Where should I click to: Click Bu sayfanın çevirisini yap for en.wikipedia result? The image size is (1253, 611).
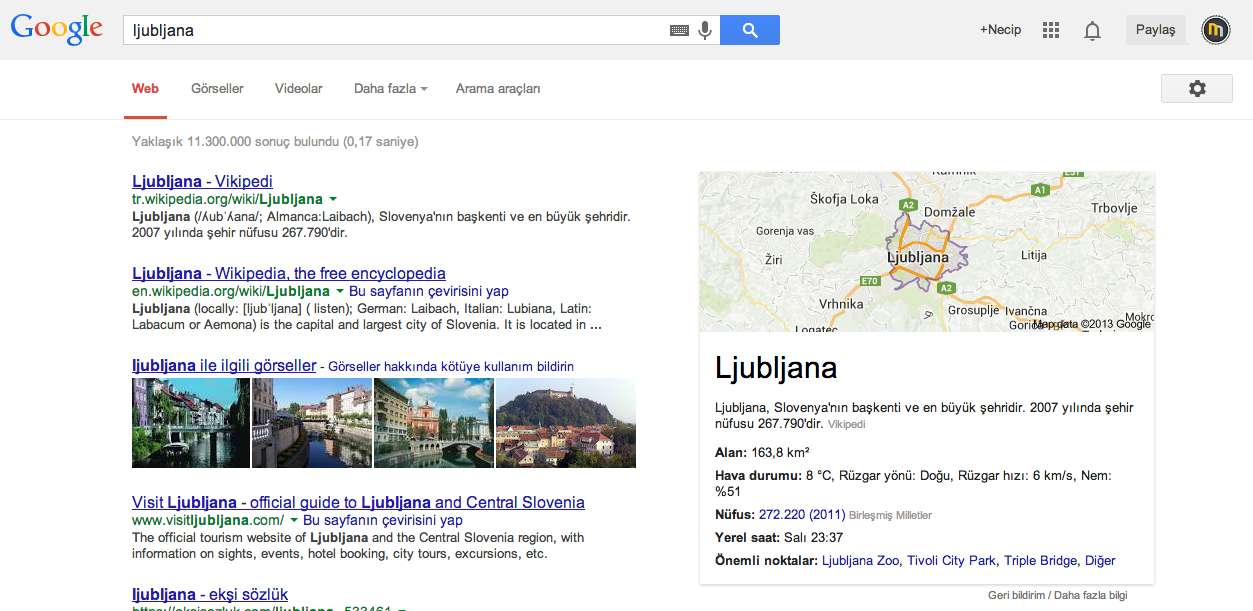(429, 291)
